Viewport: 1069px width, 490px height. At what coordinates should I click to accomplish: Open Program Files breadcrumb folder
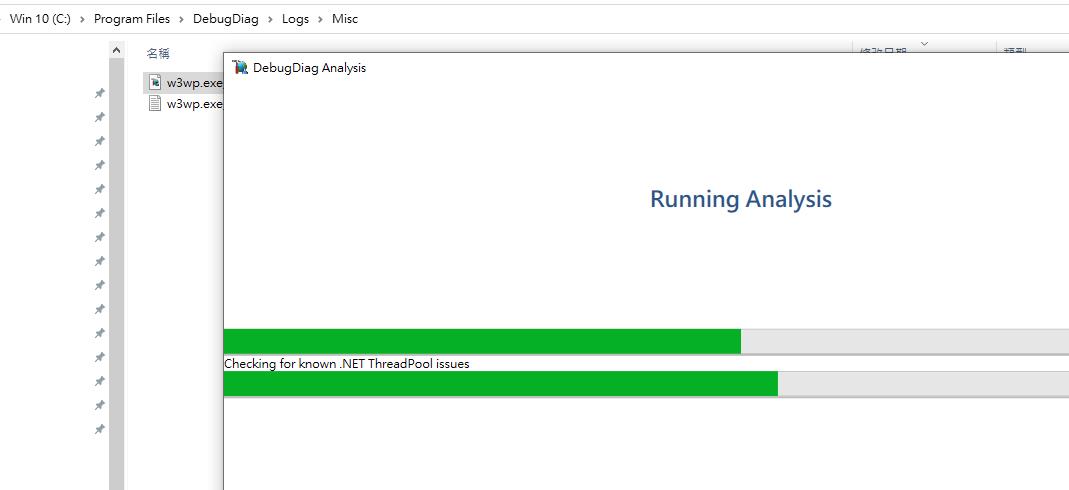[132, 19]
